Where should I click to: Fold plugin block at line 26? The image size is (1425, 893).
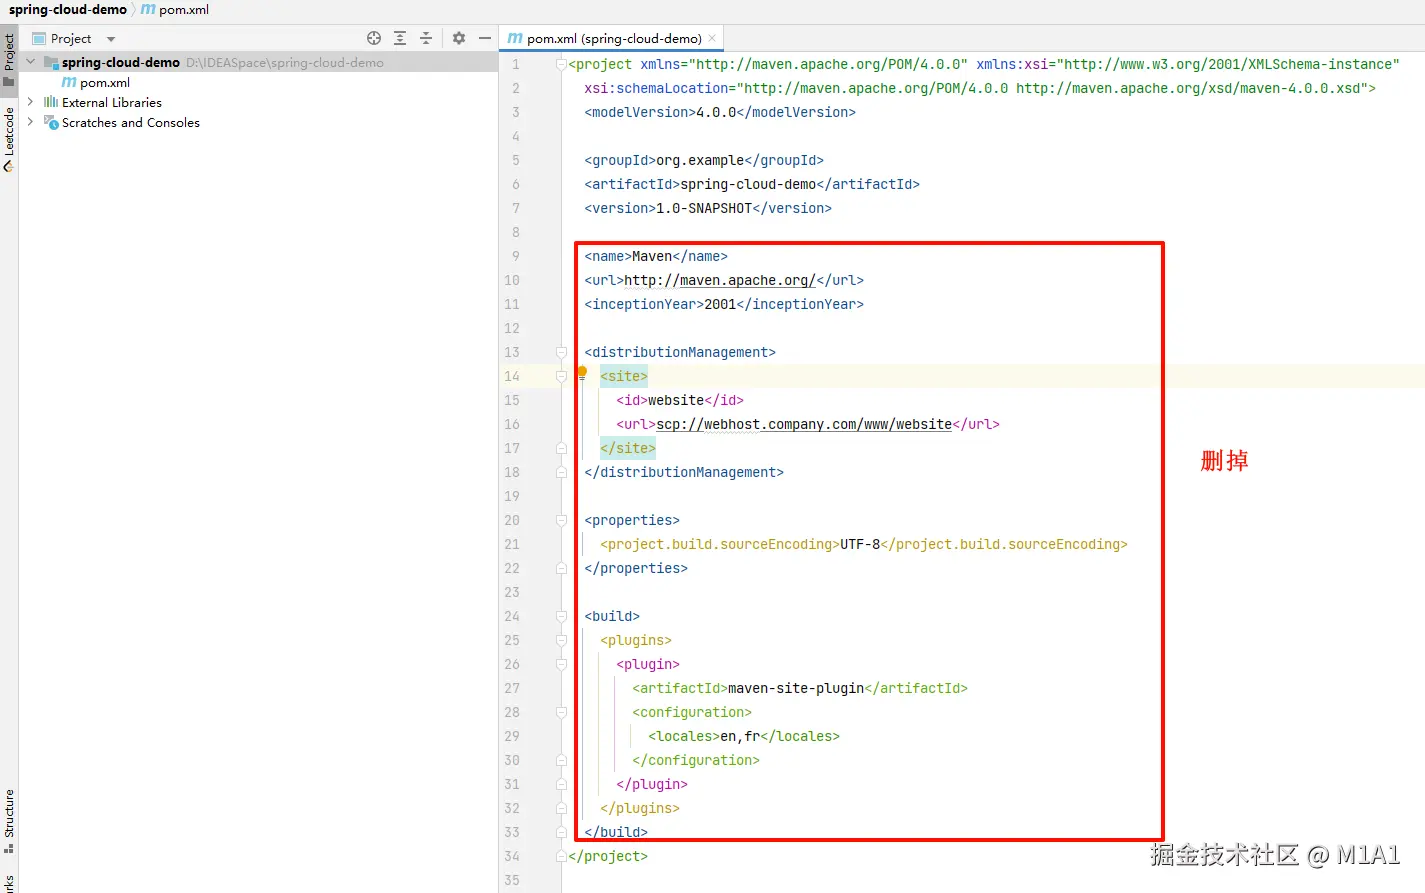pos(561,664)
